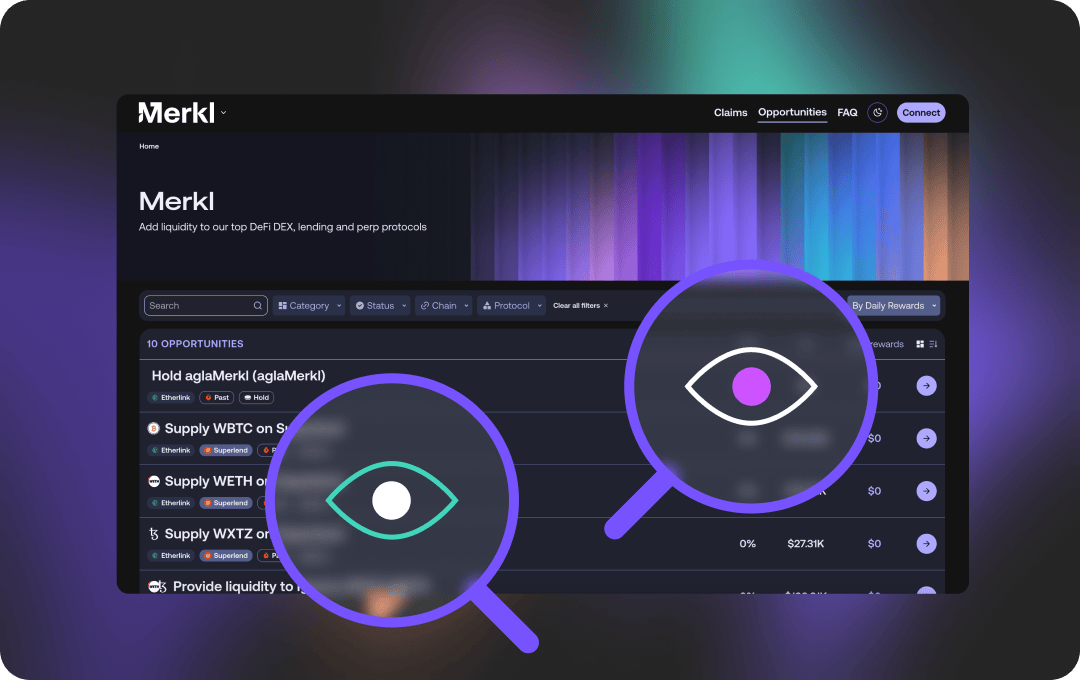This screenshot has height=680, width=1080.
Task: Click the token pair icon beside Provide liquidity
Action: point(158,586)
